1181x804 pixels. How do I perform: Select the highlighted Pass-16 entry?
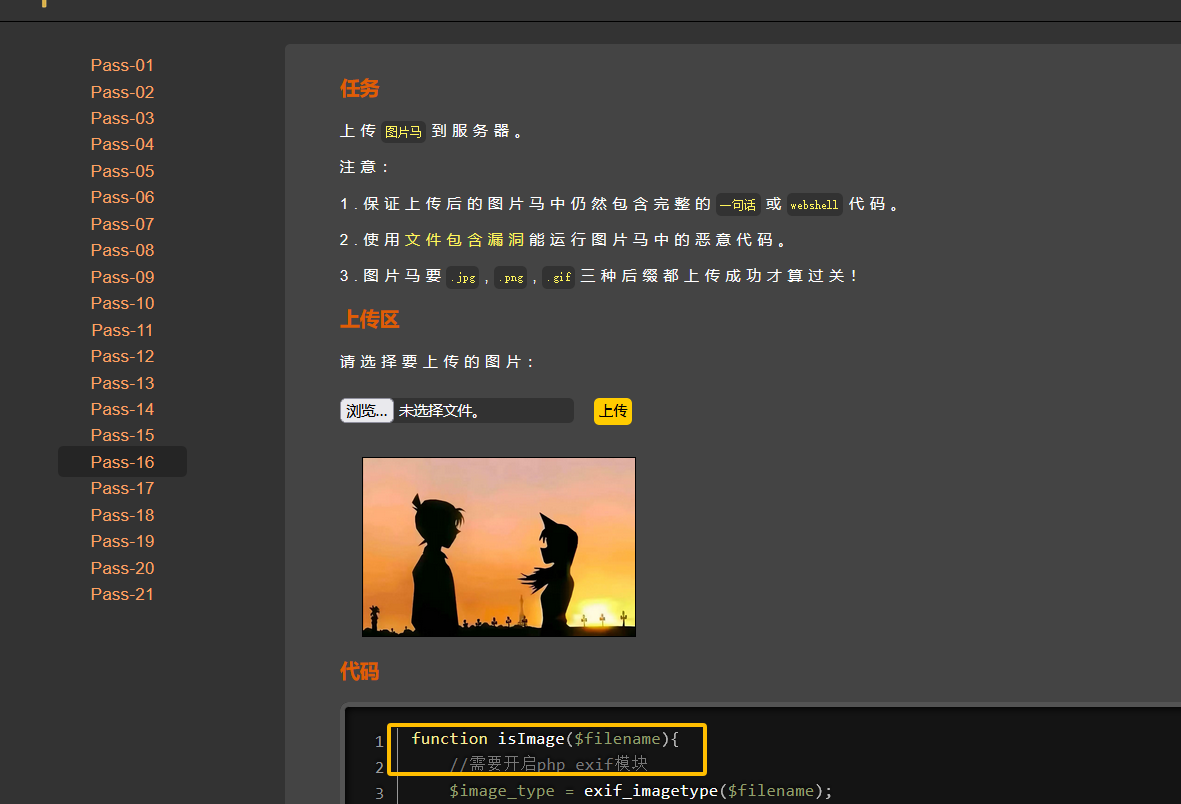[122, 462]
